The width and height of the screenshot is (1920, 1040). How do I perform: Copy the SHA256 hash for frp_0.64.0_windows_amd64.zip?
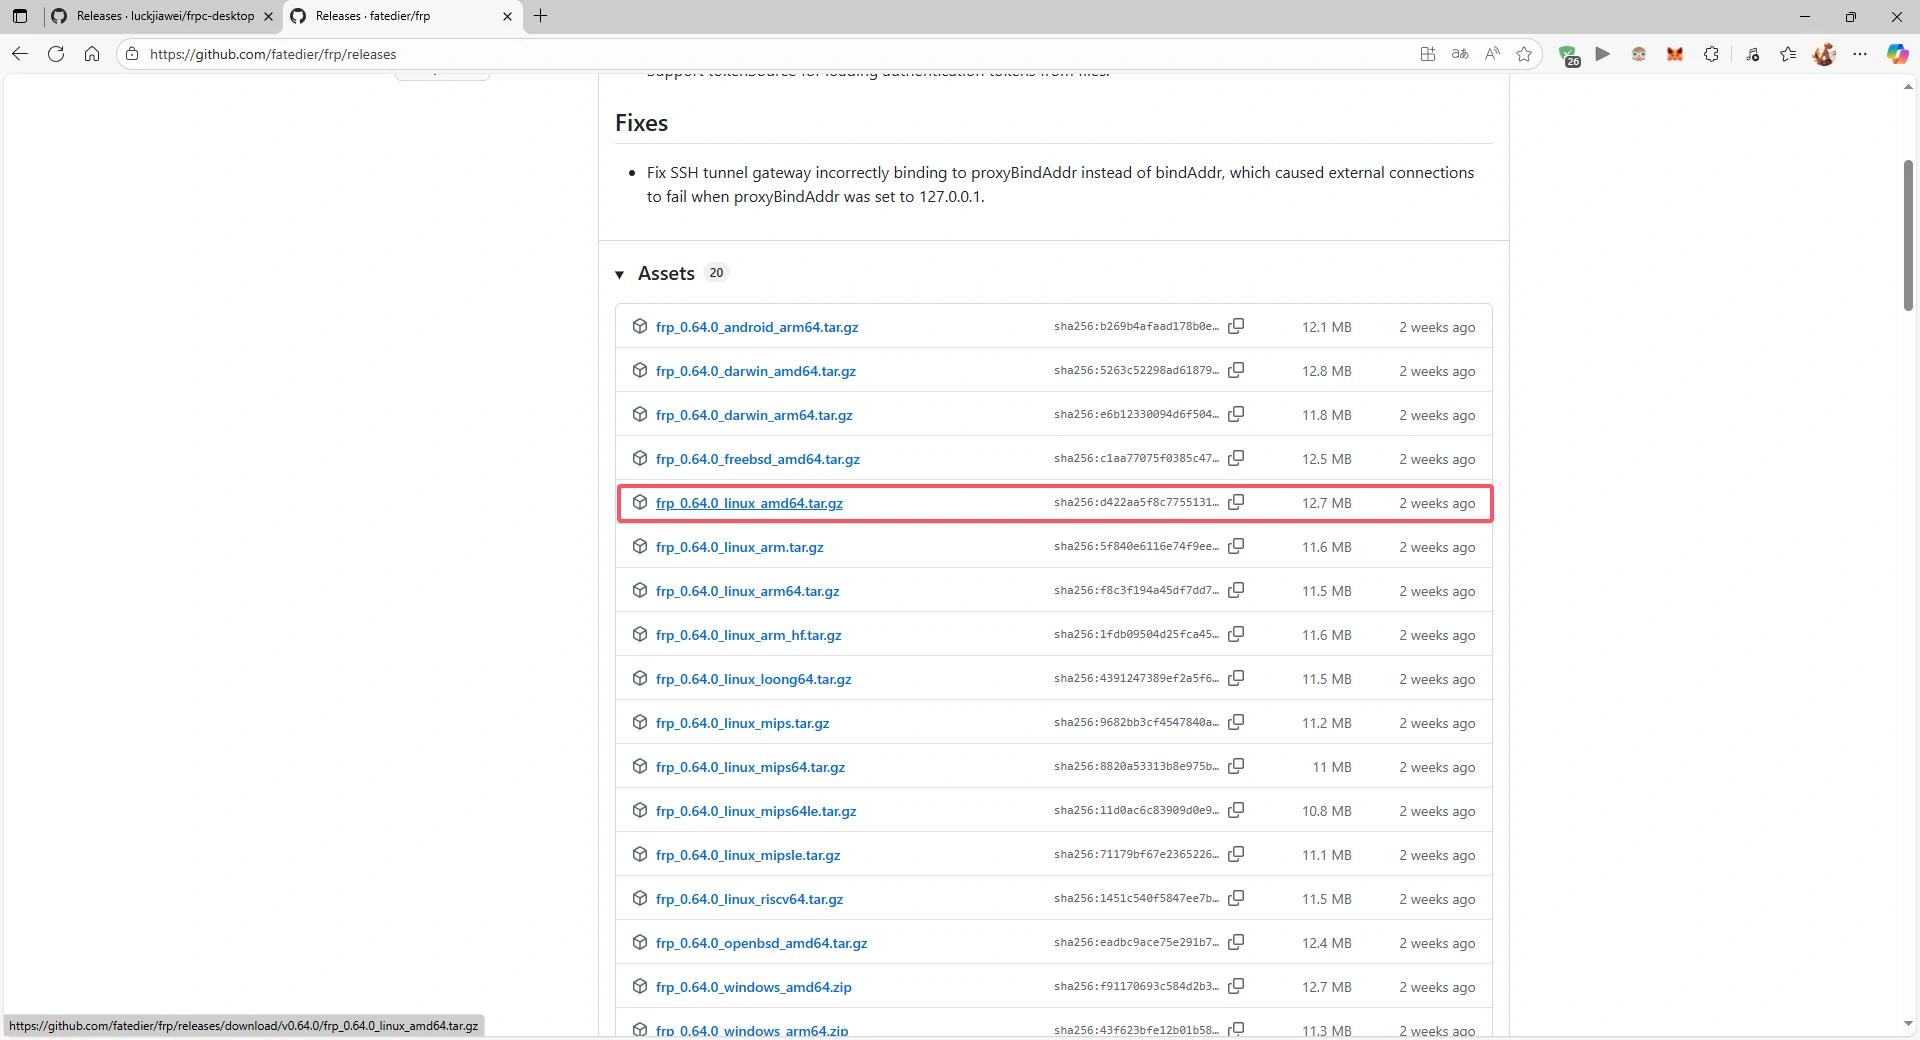[1236, 986]
